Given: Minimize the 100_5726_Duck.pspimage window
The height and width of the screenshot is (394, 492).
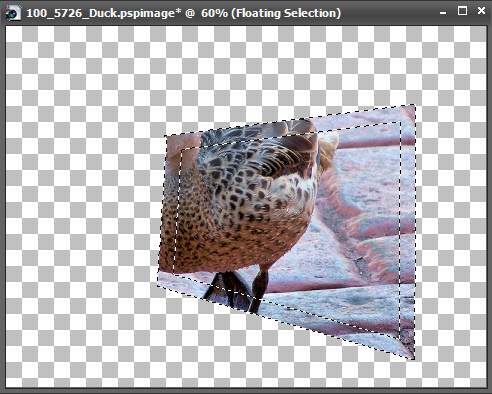Looking at the screenshot, I should [443, 13].
